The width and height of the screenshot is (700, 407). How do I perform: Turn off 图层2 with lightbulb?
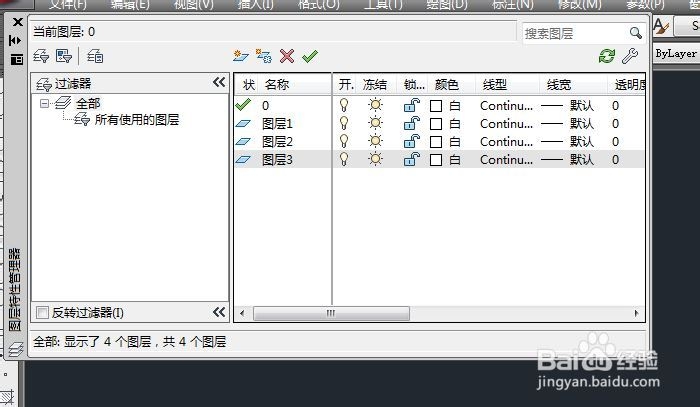pos(344,141)
